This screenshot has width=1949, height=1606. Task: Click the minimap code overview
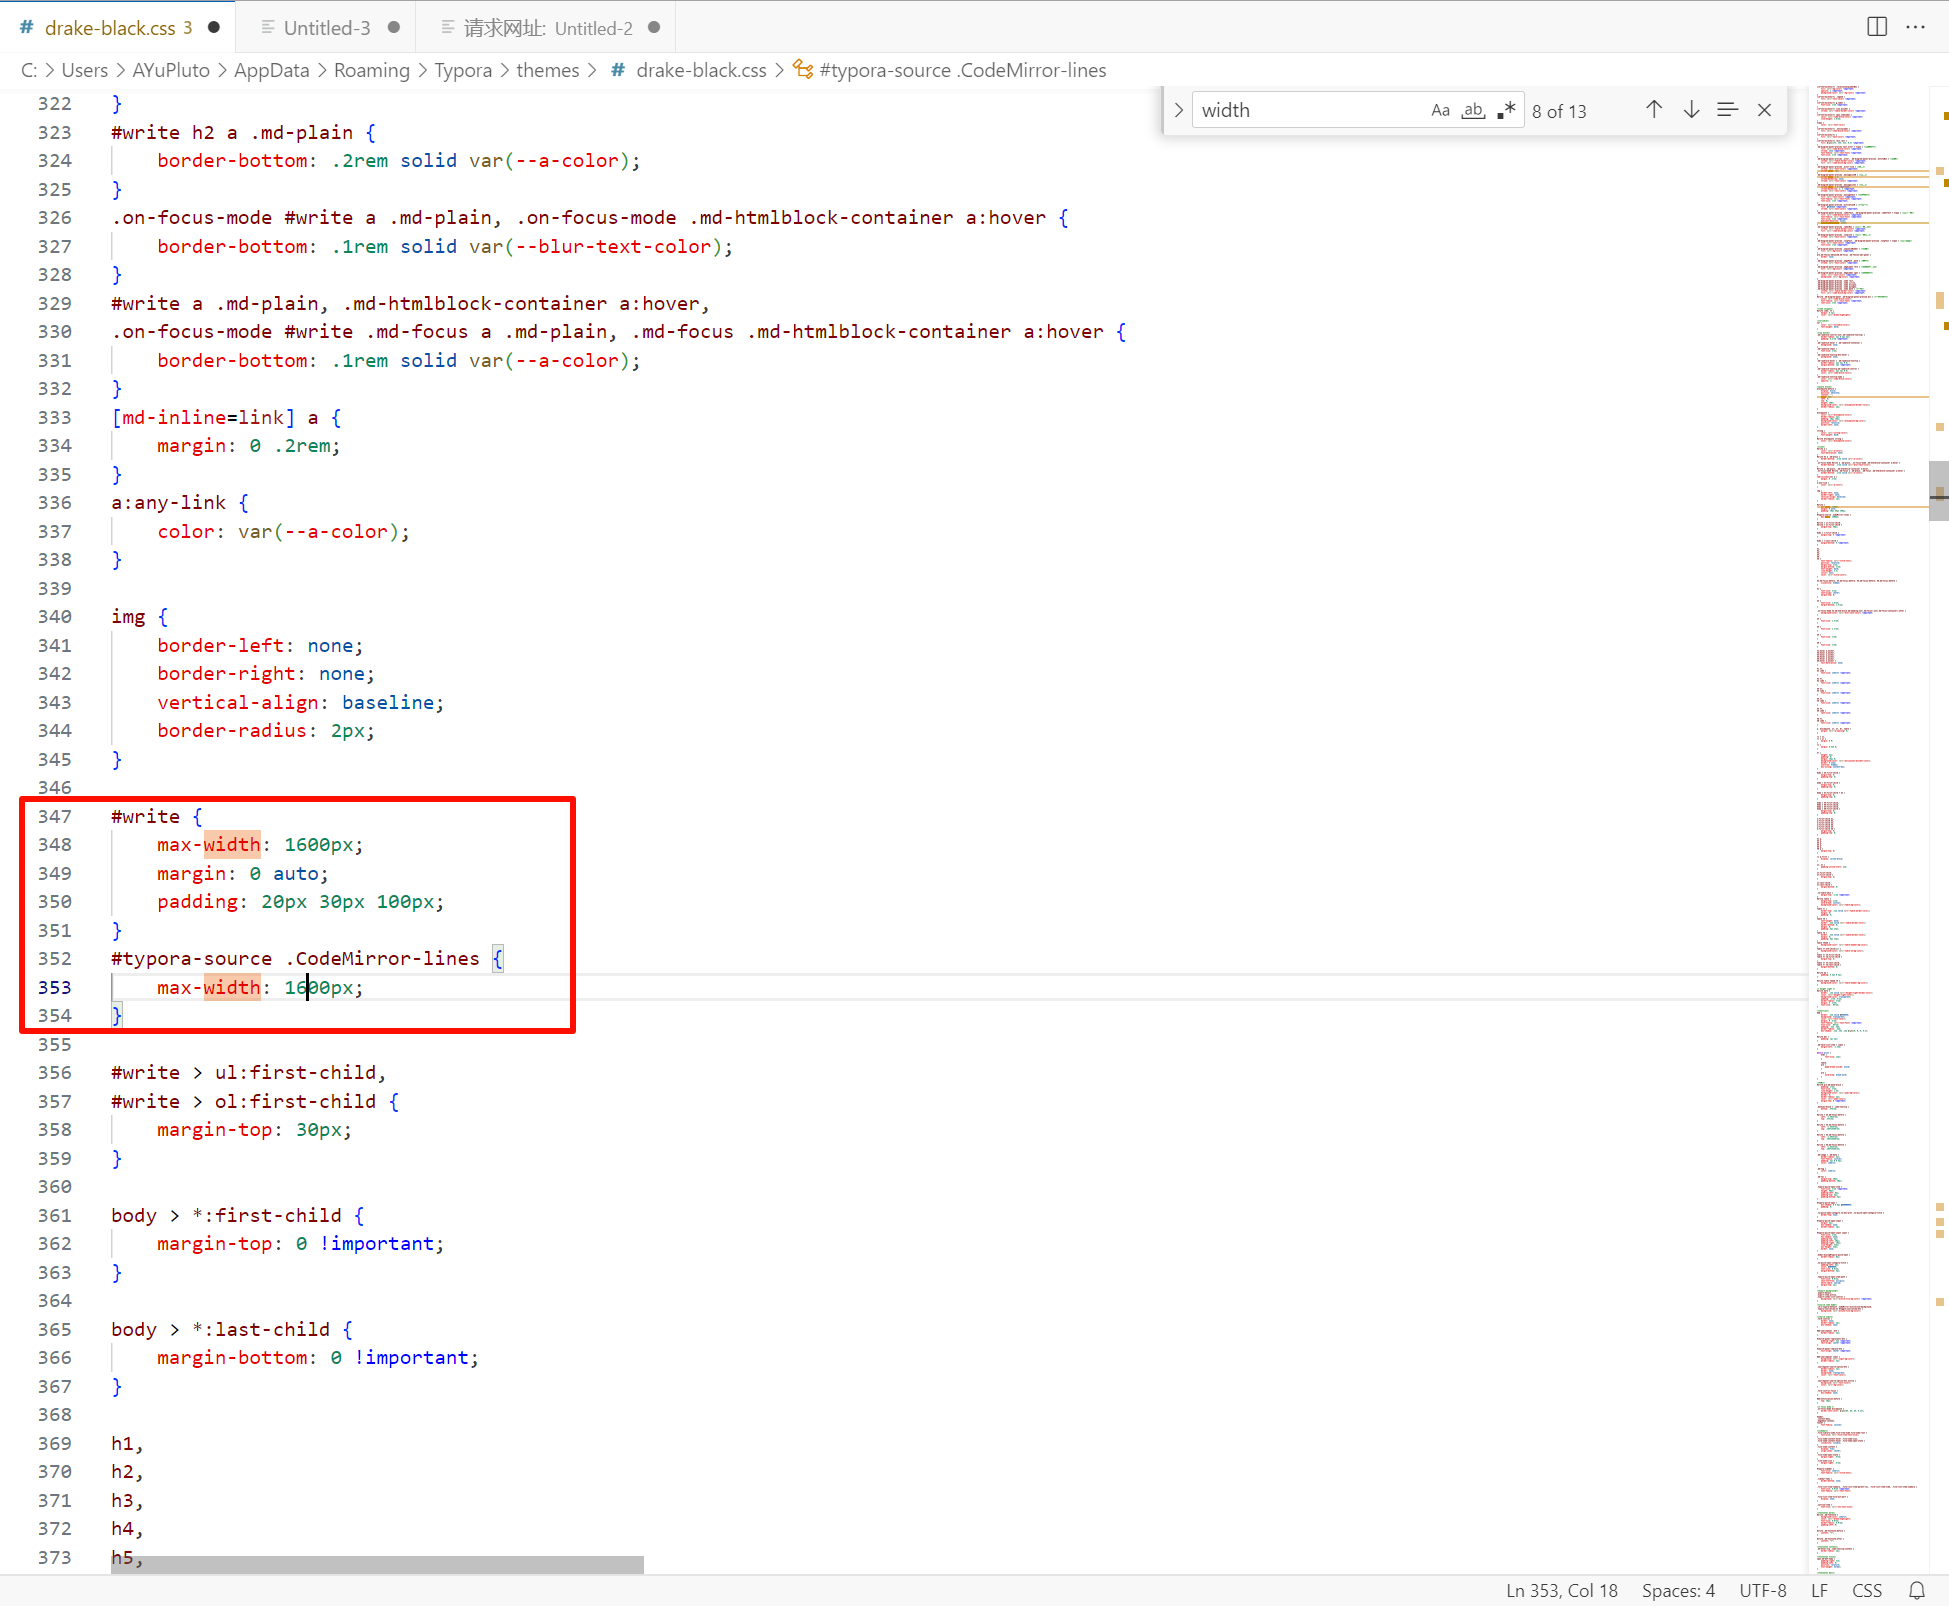1870,830
